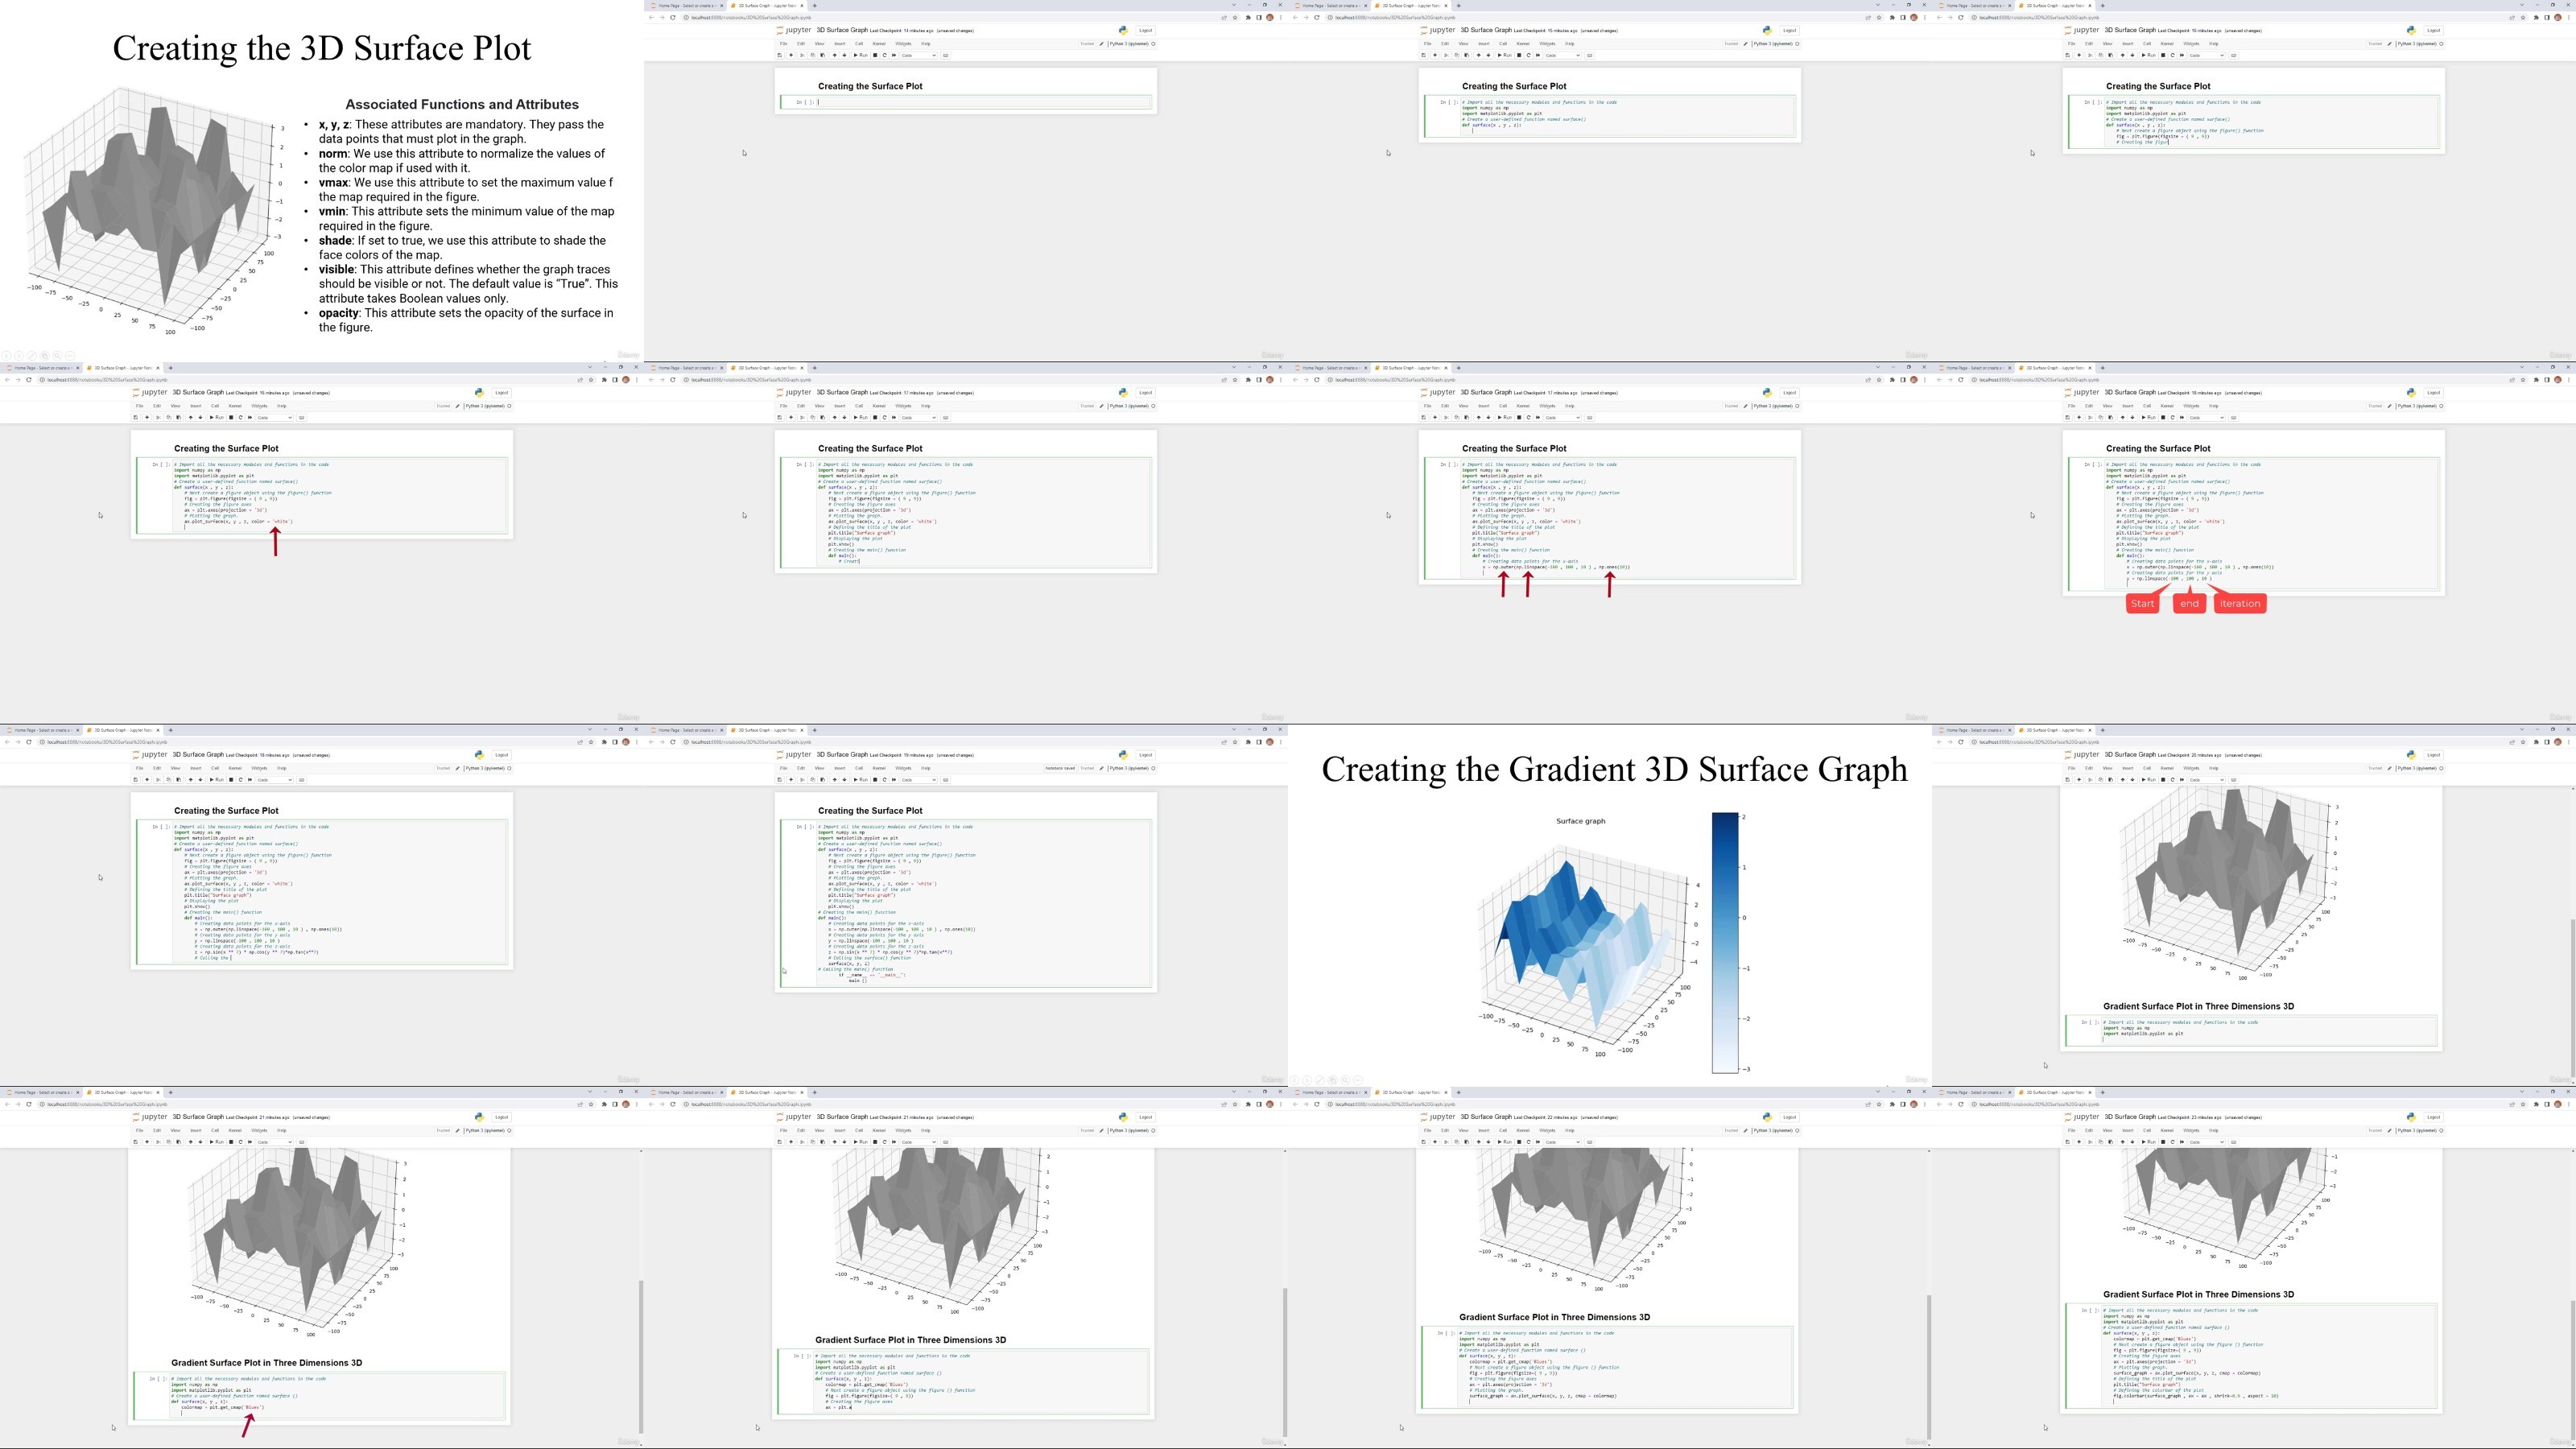In the colorbar code frame, open the Help menu
The image size is (2576, 1449).
(2214, 1131)
